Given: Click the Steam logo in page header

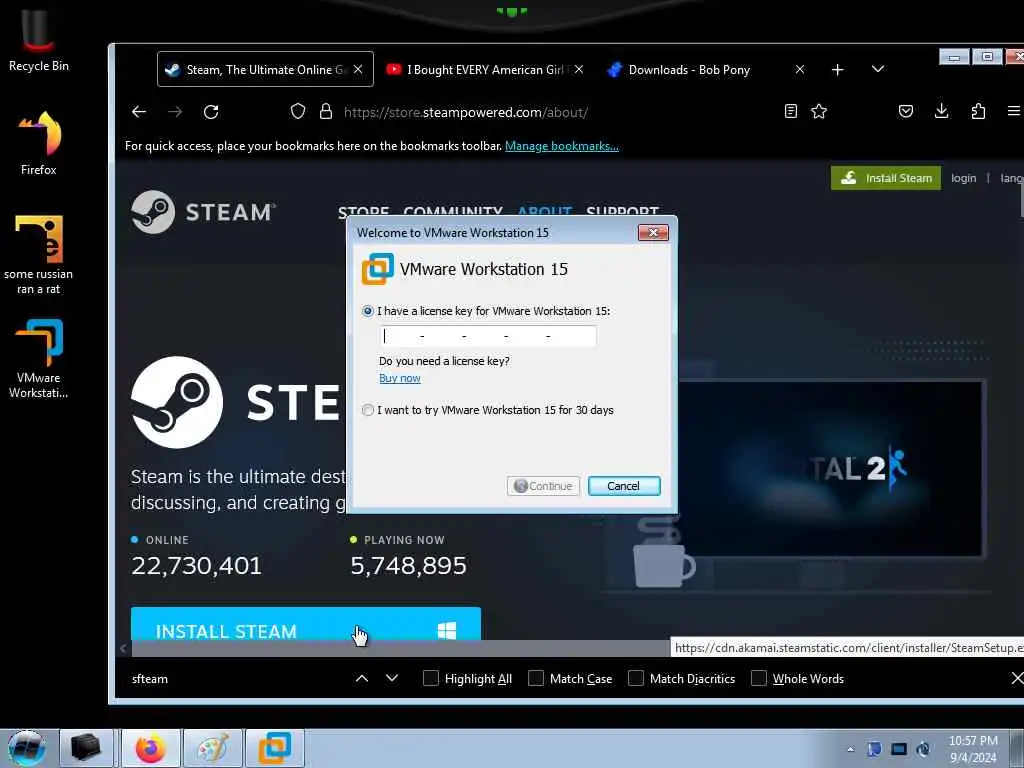Looking at the screenshot, I should pyautogui.click(x=203, y=212).
